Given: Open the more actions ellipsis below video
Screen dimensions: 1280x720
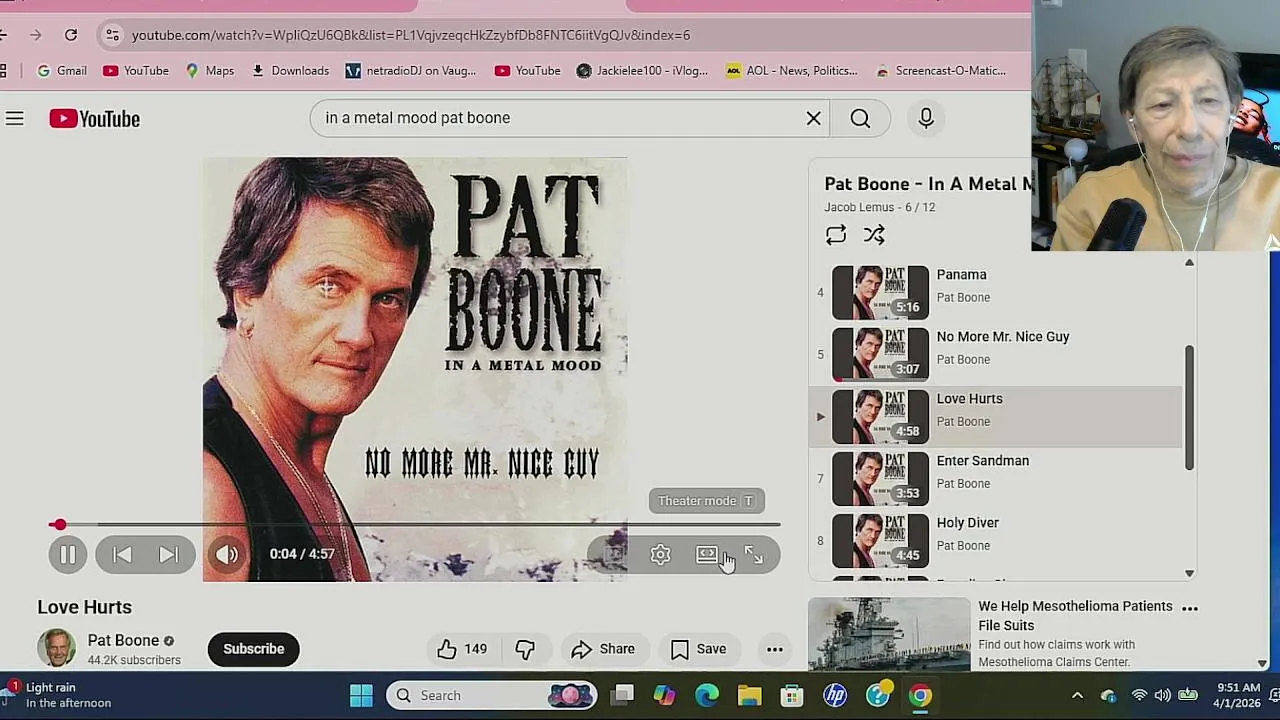Looking at the screenshot, I should (775, 649).
